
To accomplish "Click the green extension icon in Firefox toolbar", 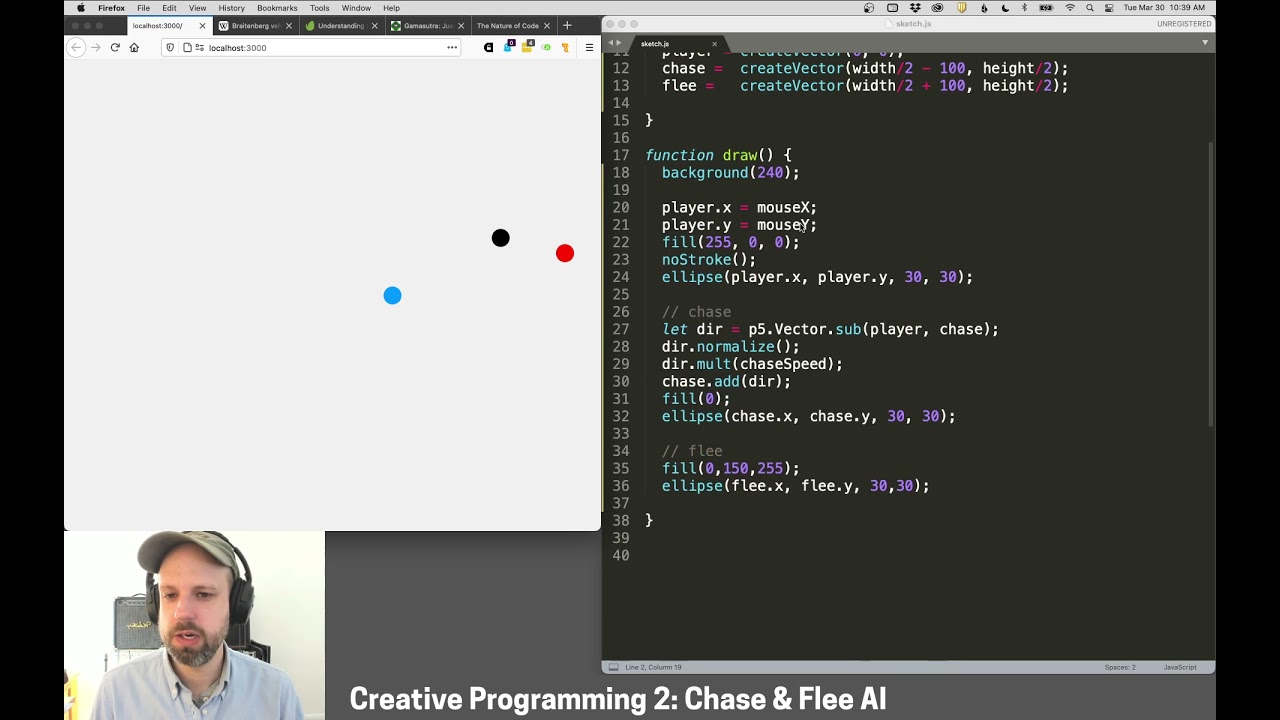I will point(546,47).
